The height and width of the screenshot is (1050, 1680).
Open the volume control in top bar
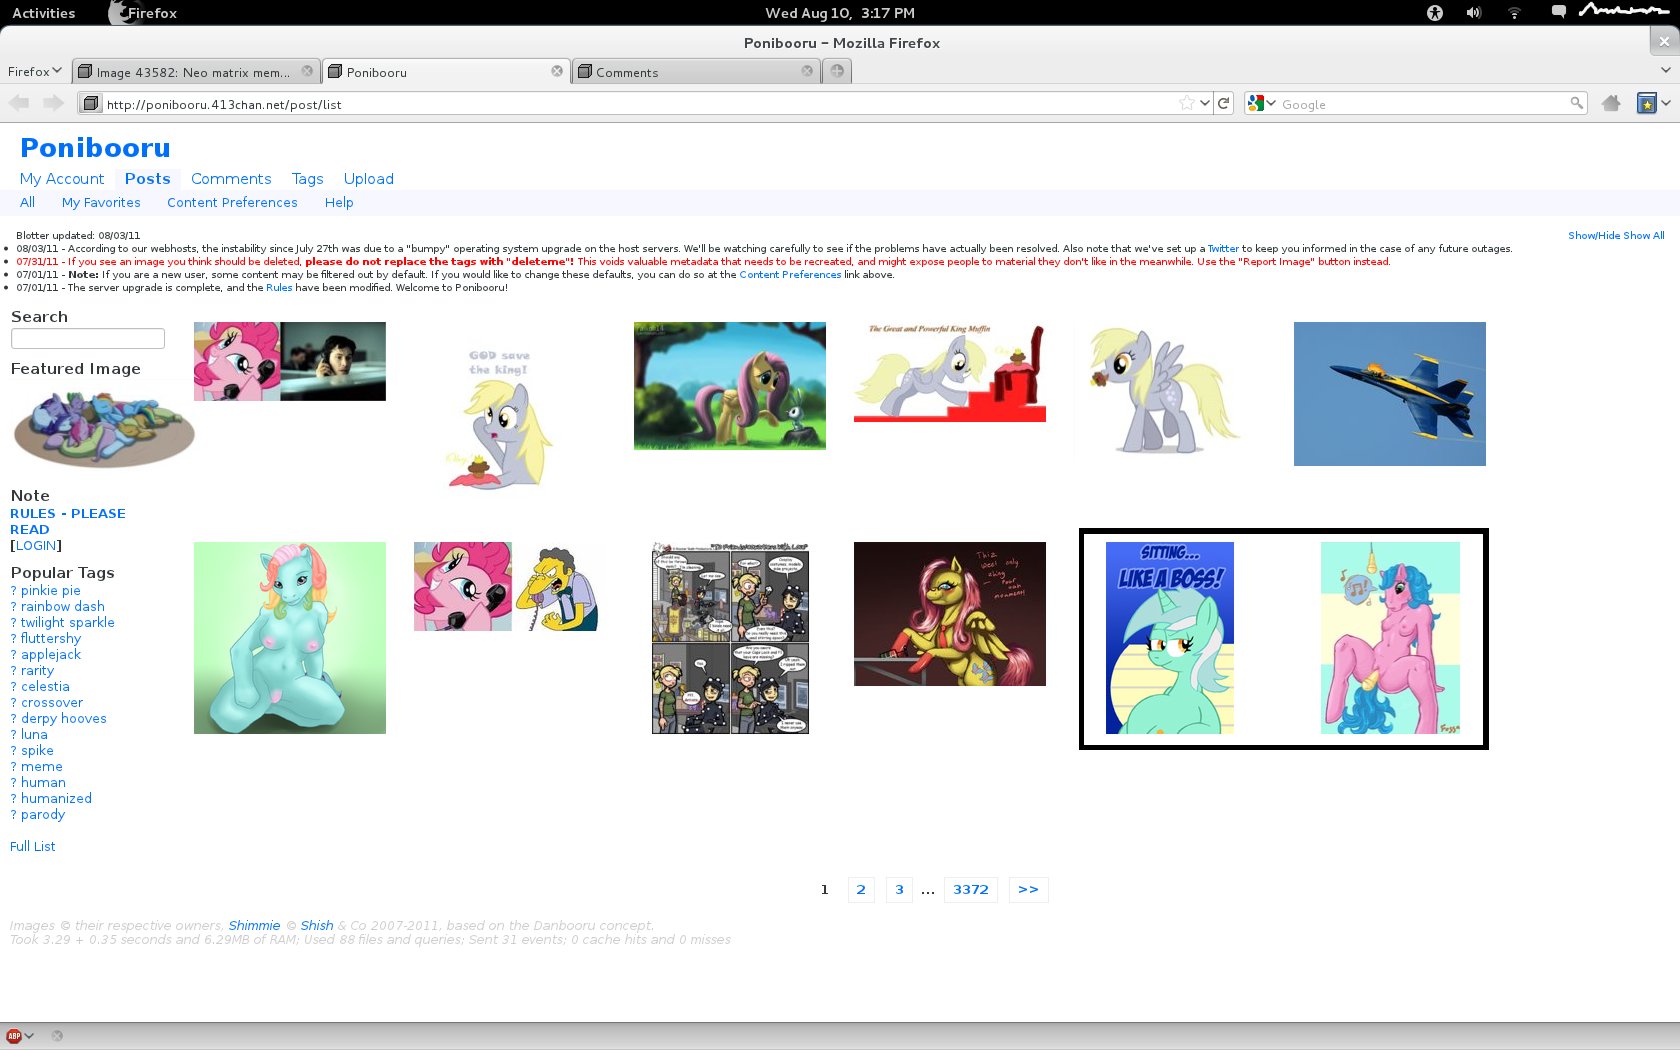pos(1474,13)
